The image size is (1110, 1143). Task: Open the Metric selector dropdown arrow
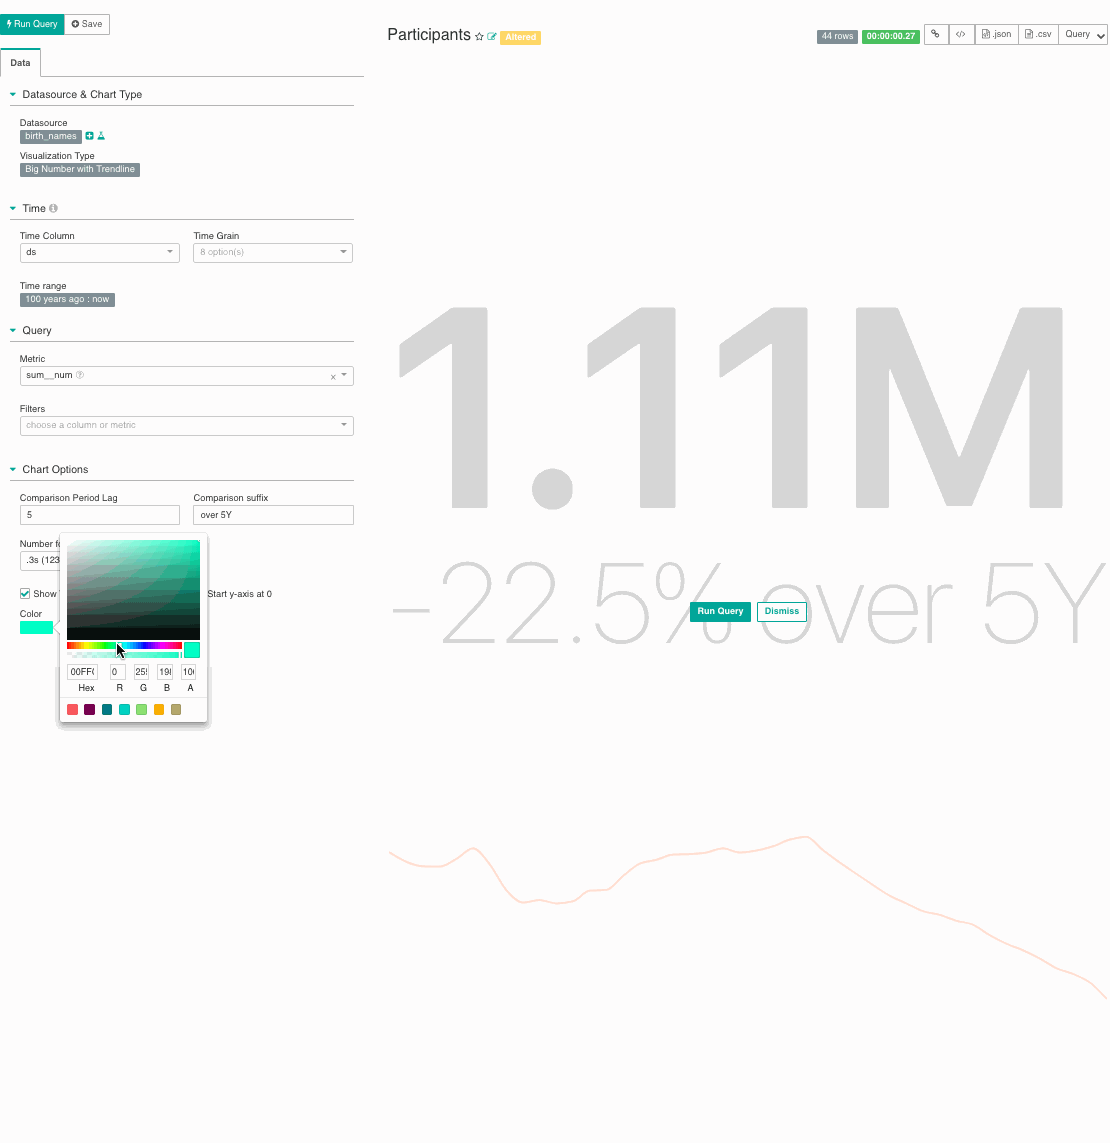coord(344,375)
